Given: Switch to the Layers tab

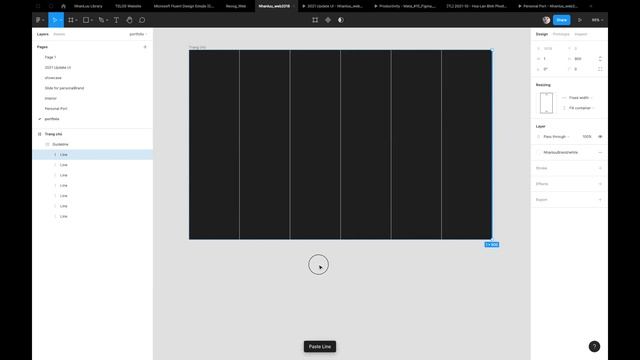Looking at the screenshot, I should click(x=42, y=34).
